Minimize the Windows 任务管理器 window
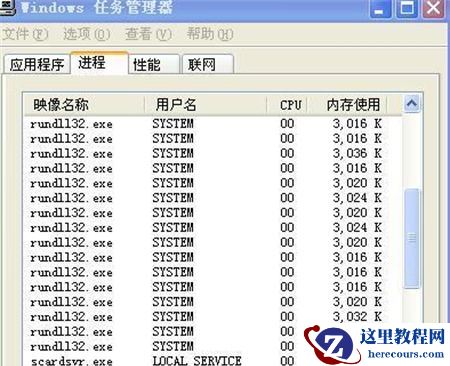Screen dimensions: 450x366 point(381,8)
